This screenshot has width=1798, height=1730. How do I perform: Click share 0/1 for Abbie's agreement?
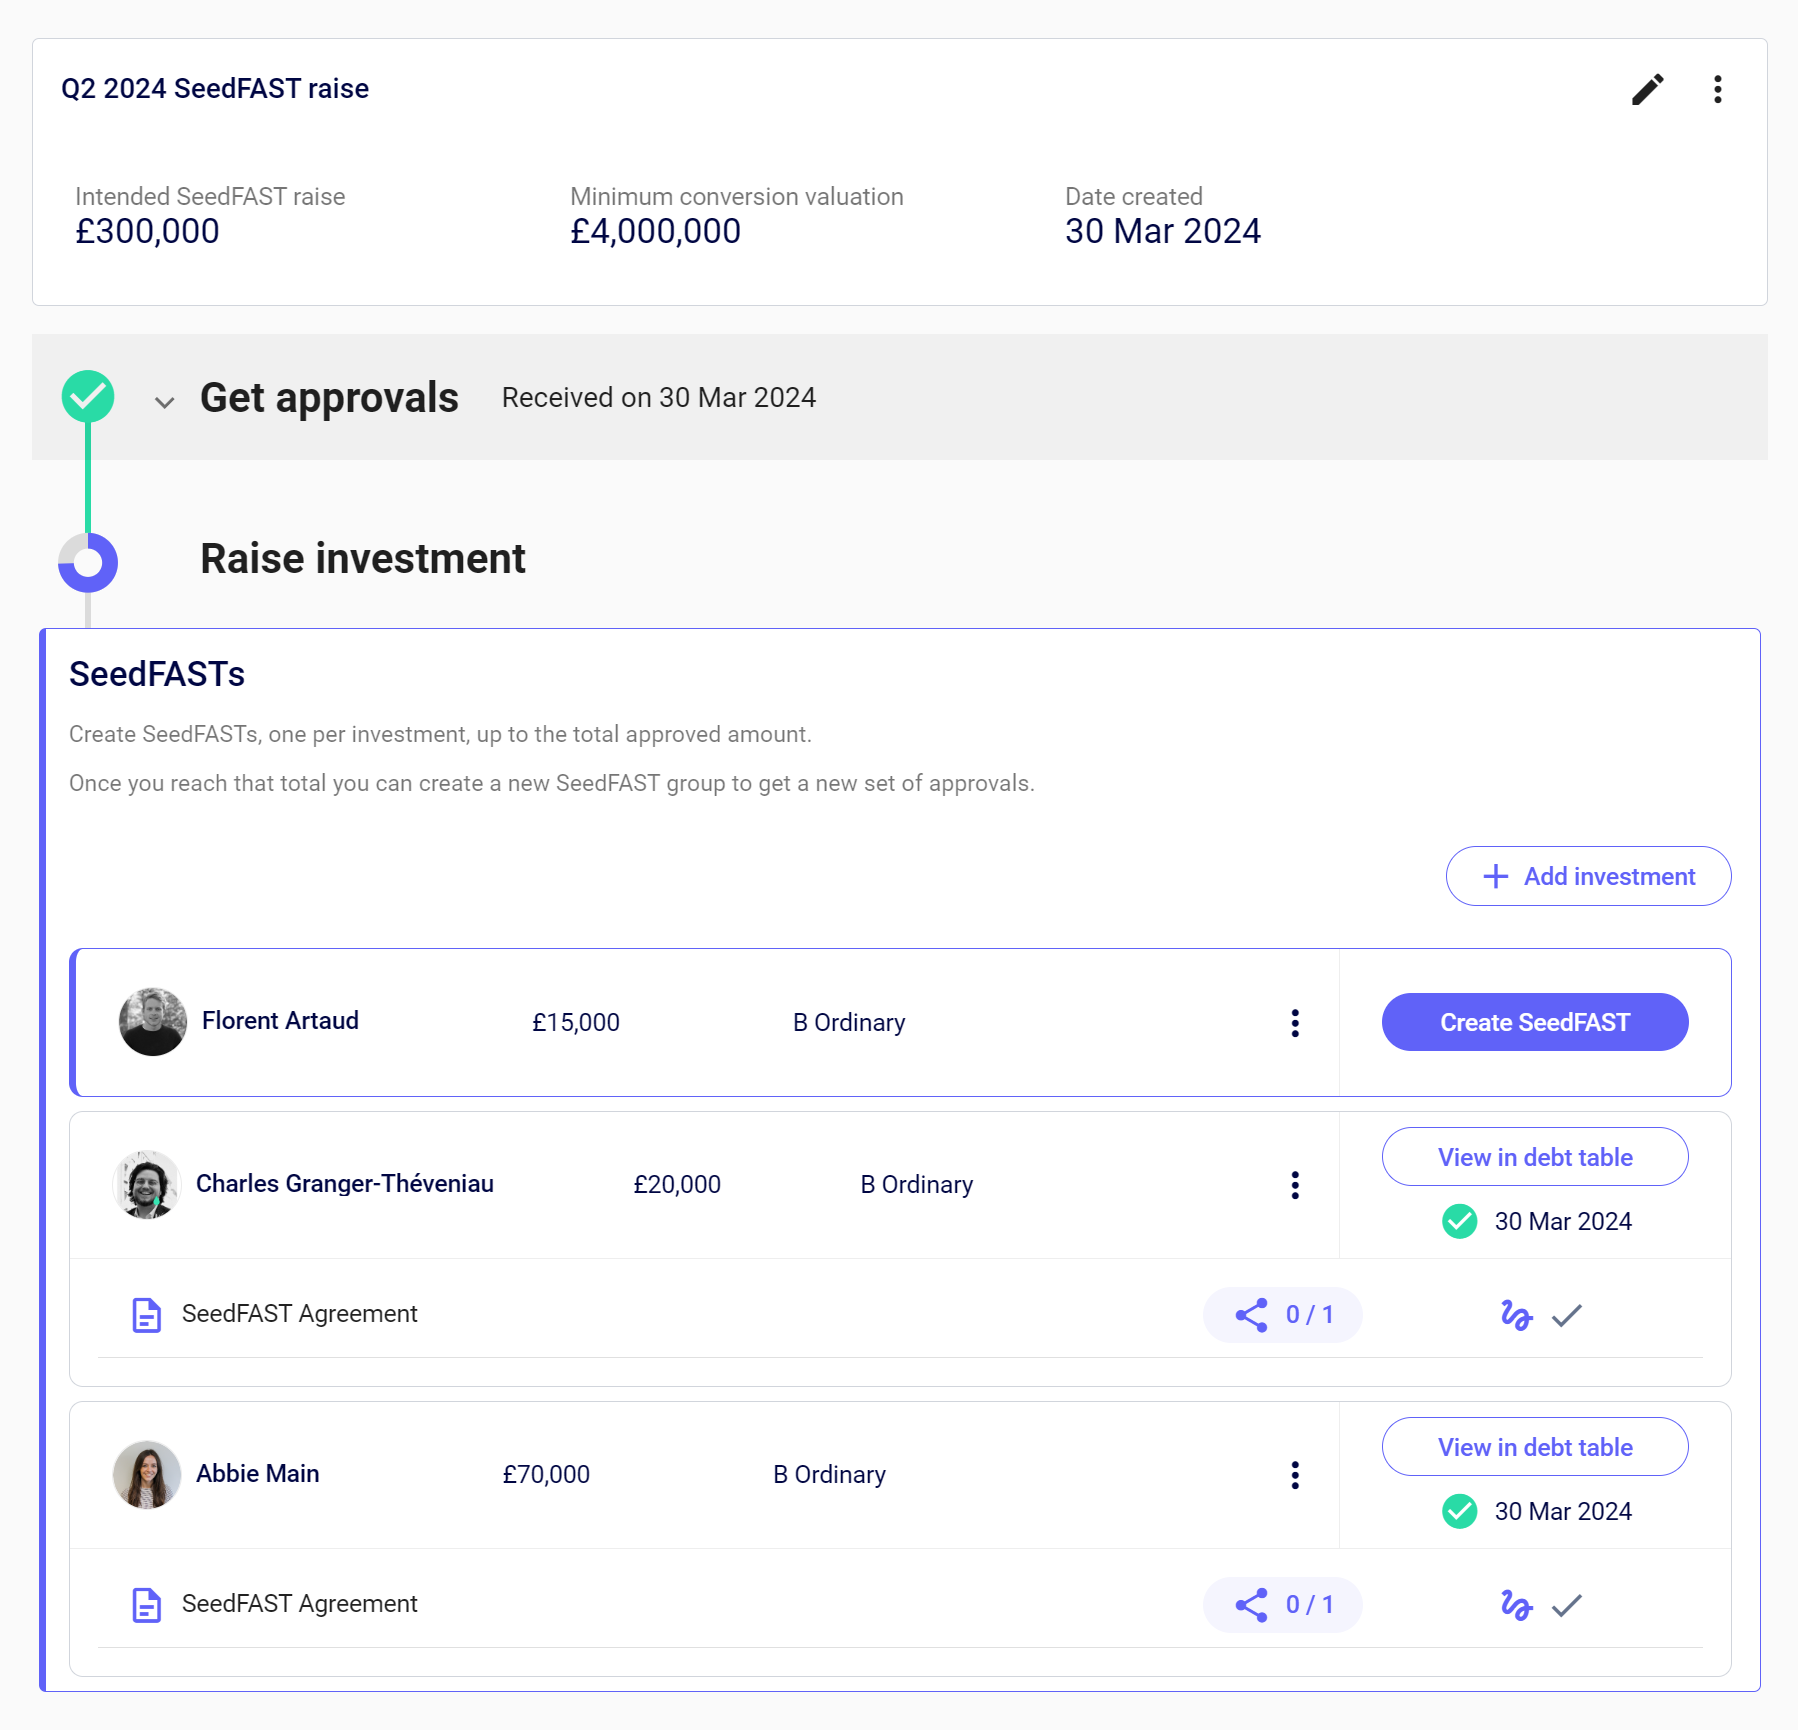click(x=1282, y=1605)
